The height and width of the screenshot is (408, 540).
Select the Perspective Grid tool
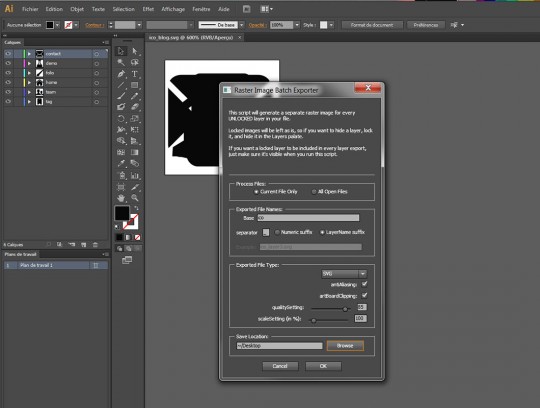click(135, 141)
